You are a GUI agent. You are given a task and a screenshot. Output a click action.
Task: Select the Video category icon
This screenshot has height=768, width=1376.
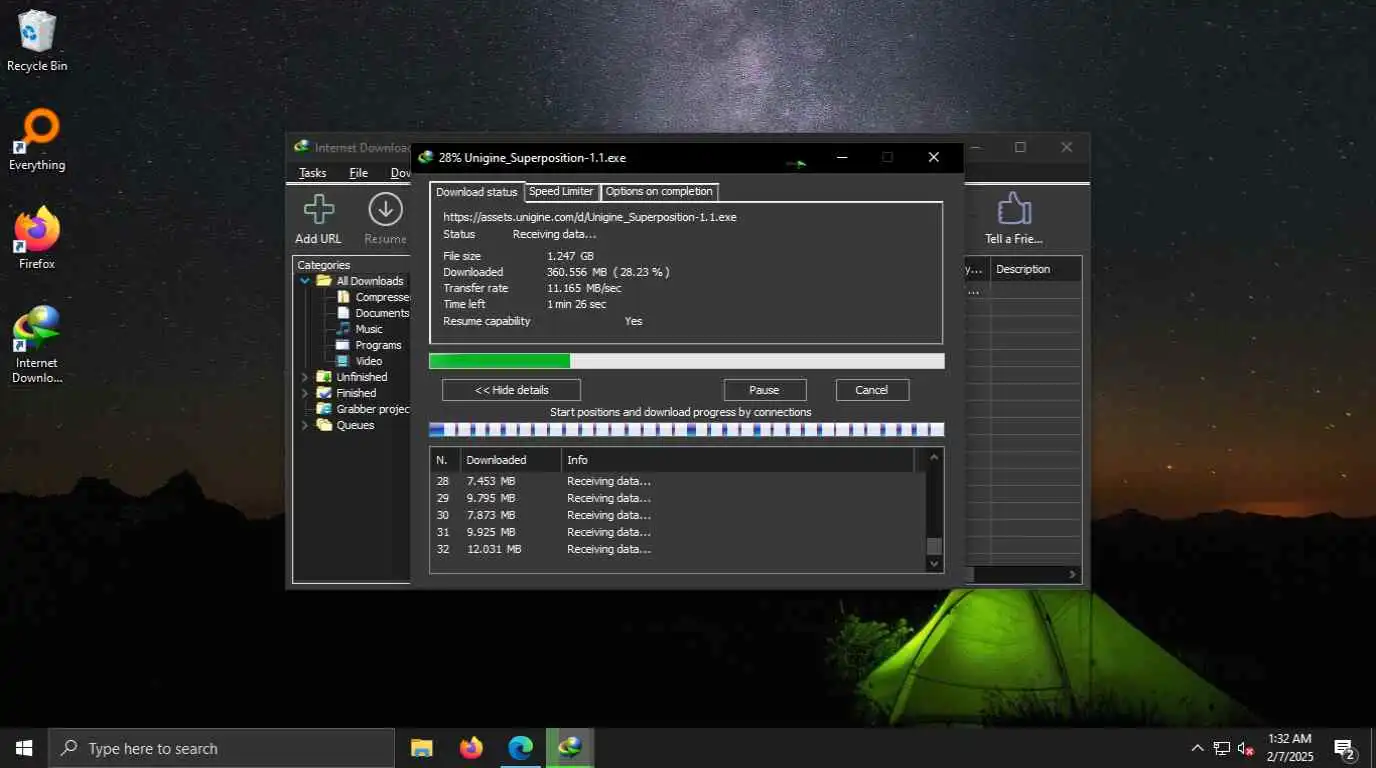coord(343,361)
